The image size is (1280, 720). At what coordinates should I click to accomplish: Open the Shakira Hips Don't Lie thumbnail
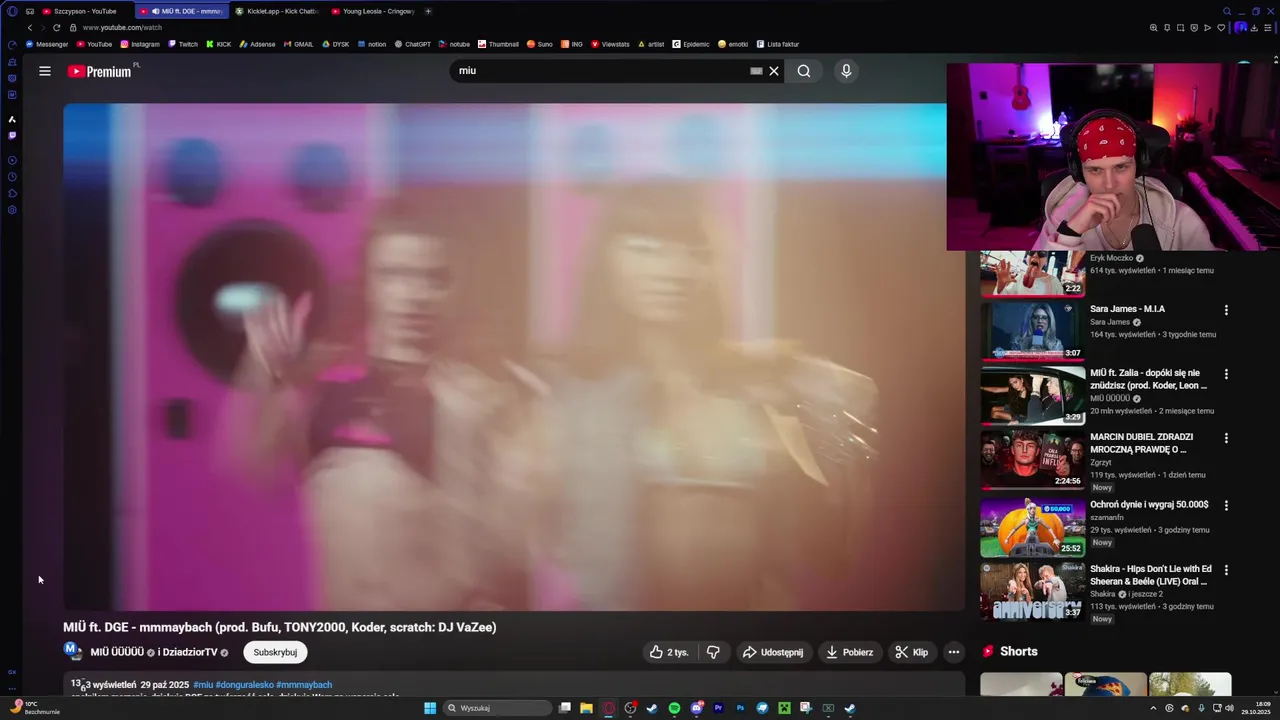coord(1033,591)
